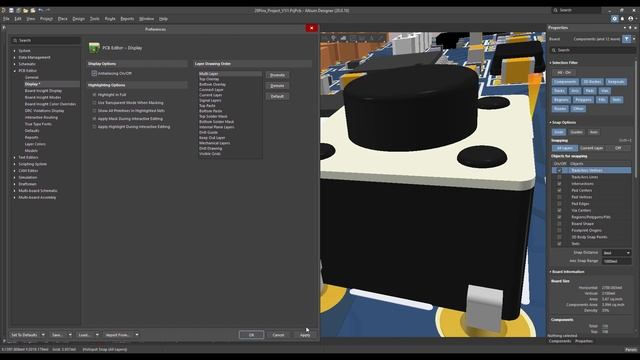Viewport: 640px width, 360px height.
Task: Click the Panels button in status bar
Action: pos(631,350)
